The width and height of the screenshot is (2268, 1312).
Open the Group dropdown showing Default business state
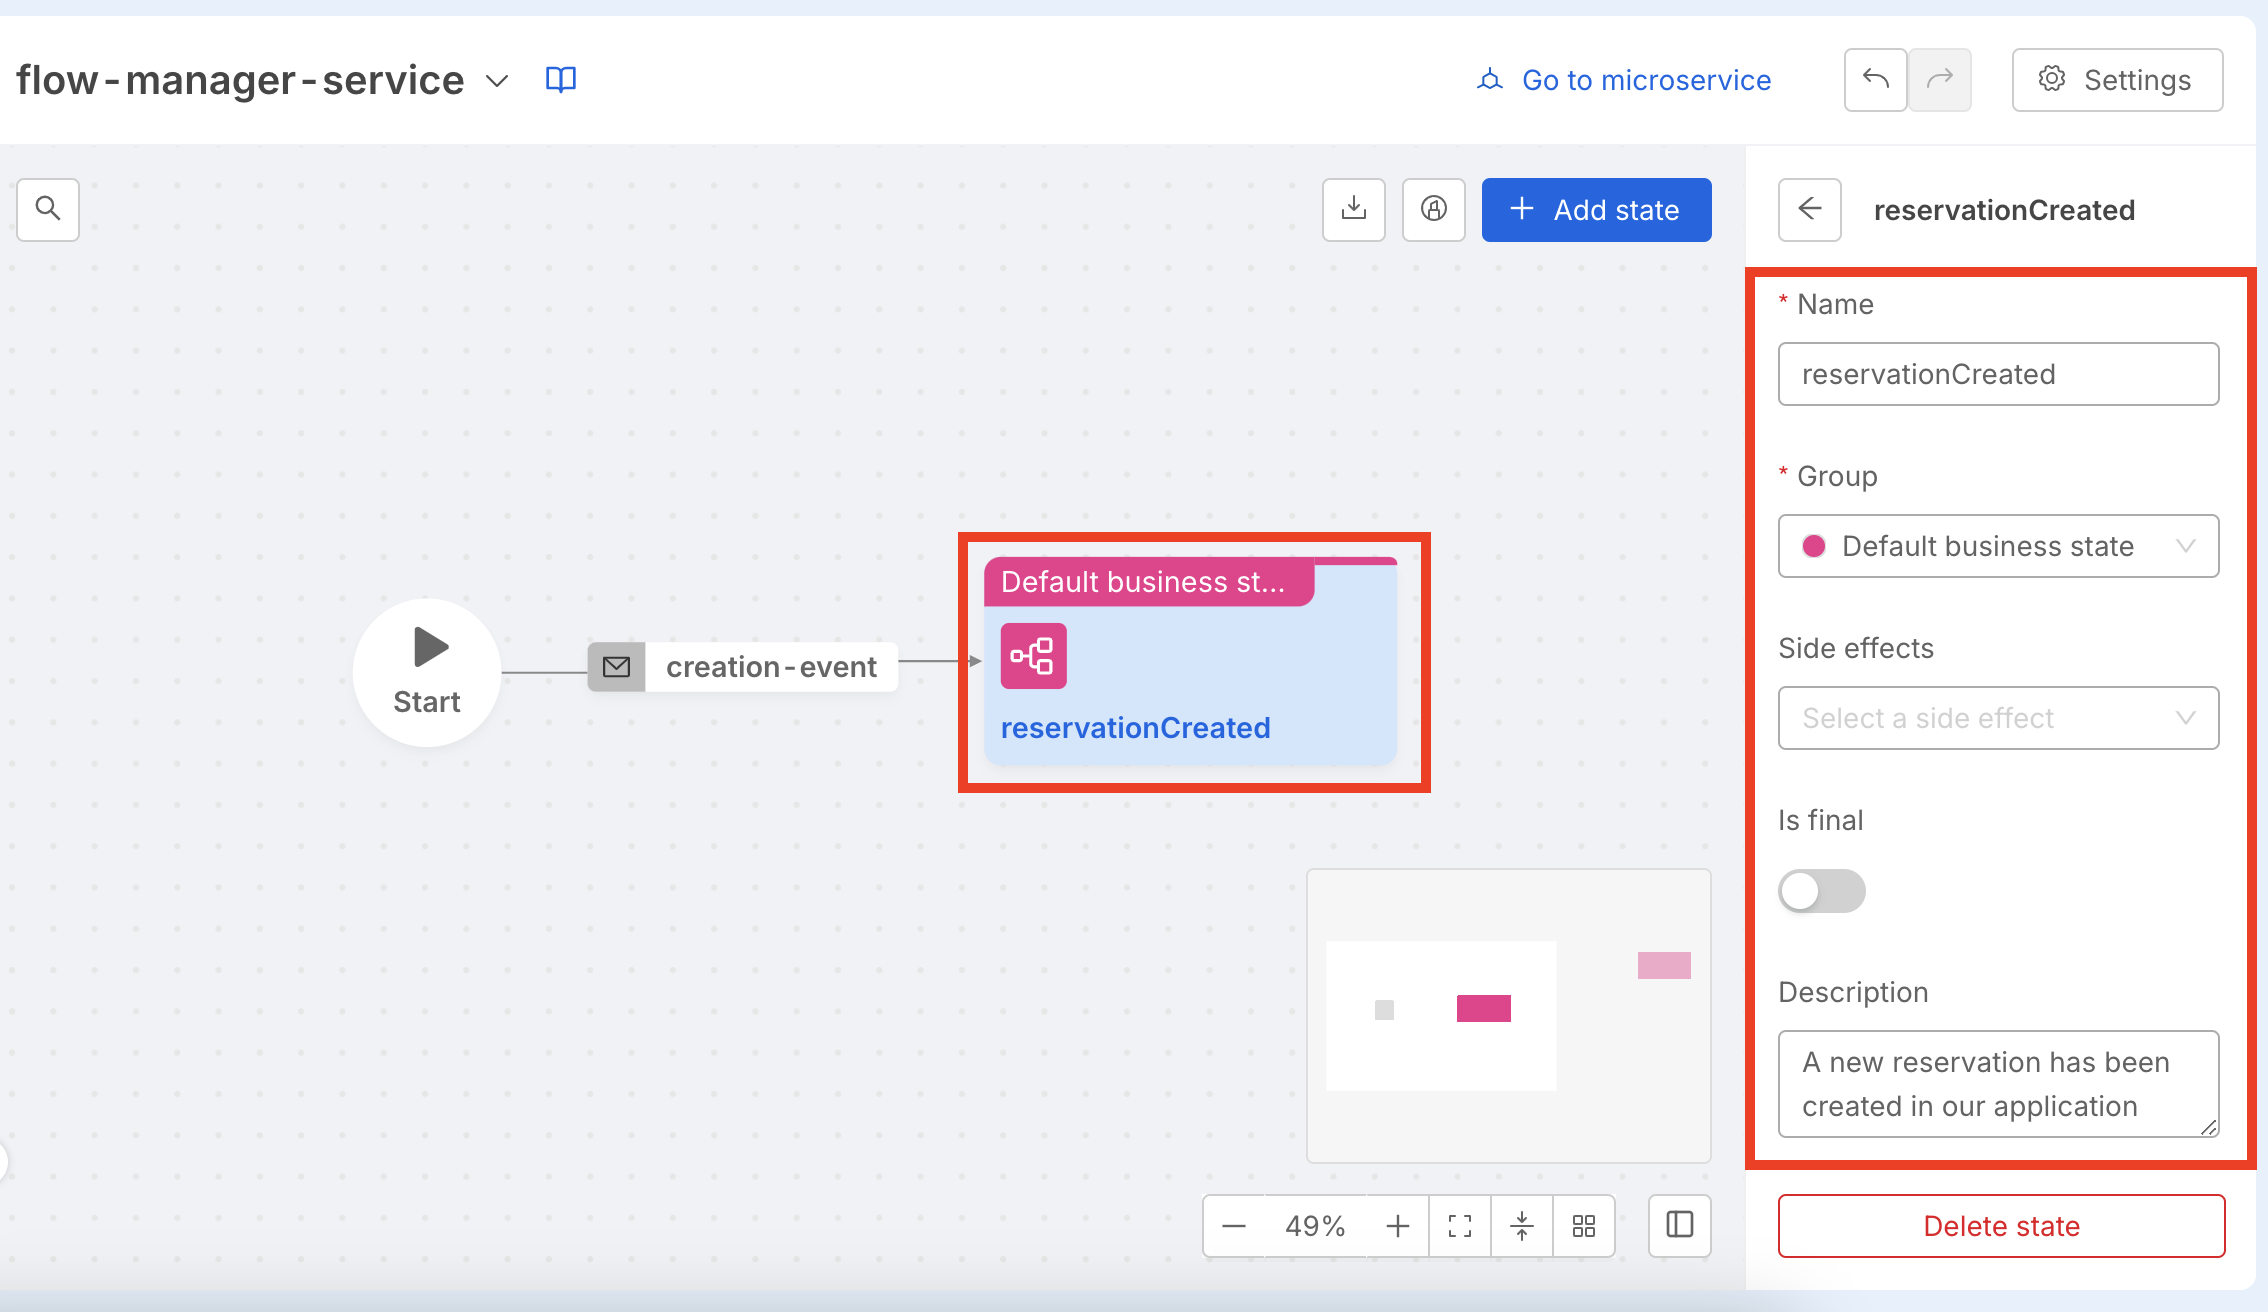(x=1998, y=546)
